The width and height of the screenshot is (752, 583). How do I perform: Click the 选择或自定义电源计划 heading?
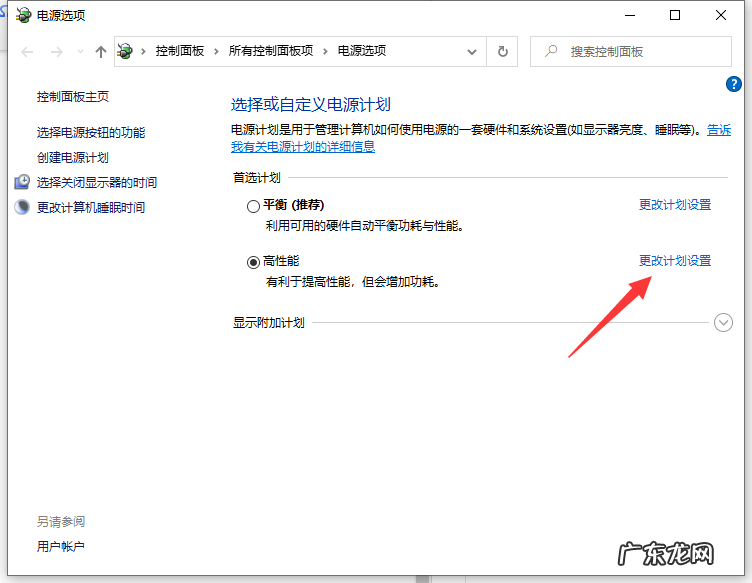point(311,105)
